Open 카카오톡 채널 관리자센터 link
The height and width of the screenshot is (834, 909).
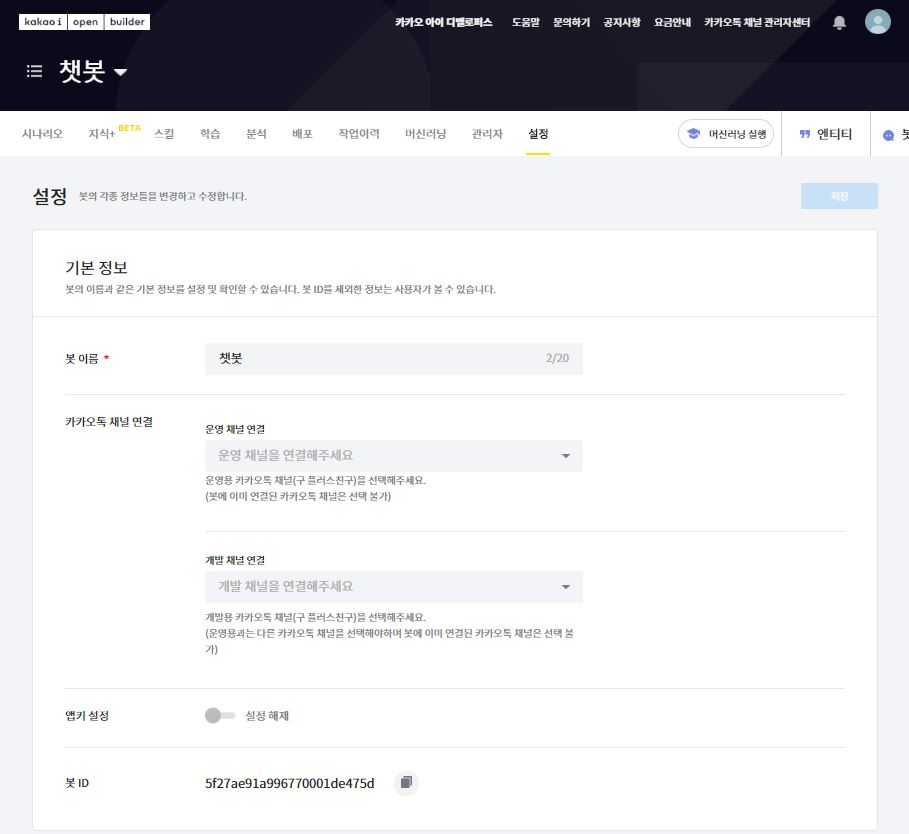click(757, 22)
